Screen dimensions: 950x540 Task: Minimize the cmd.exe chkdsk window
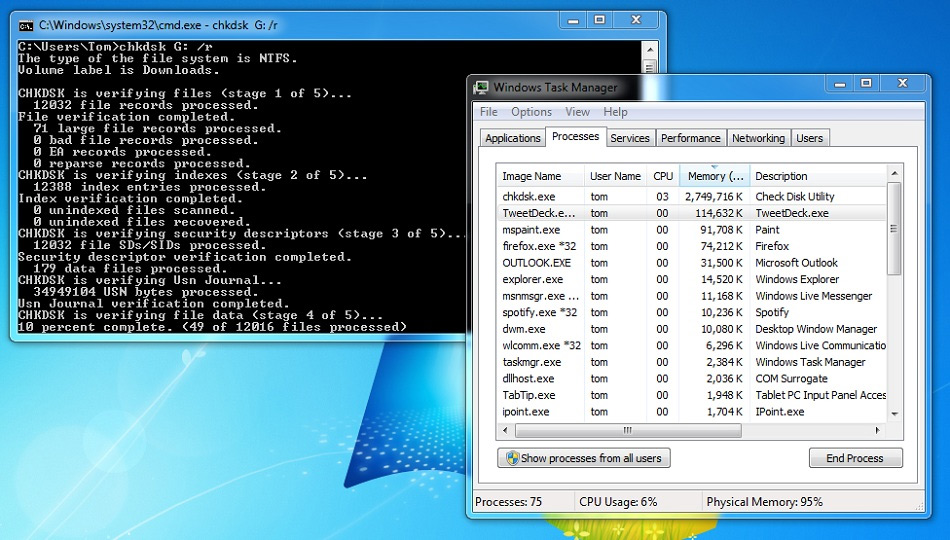pyautogui.click(x=573, y=20)
